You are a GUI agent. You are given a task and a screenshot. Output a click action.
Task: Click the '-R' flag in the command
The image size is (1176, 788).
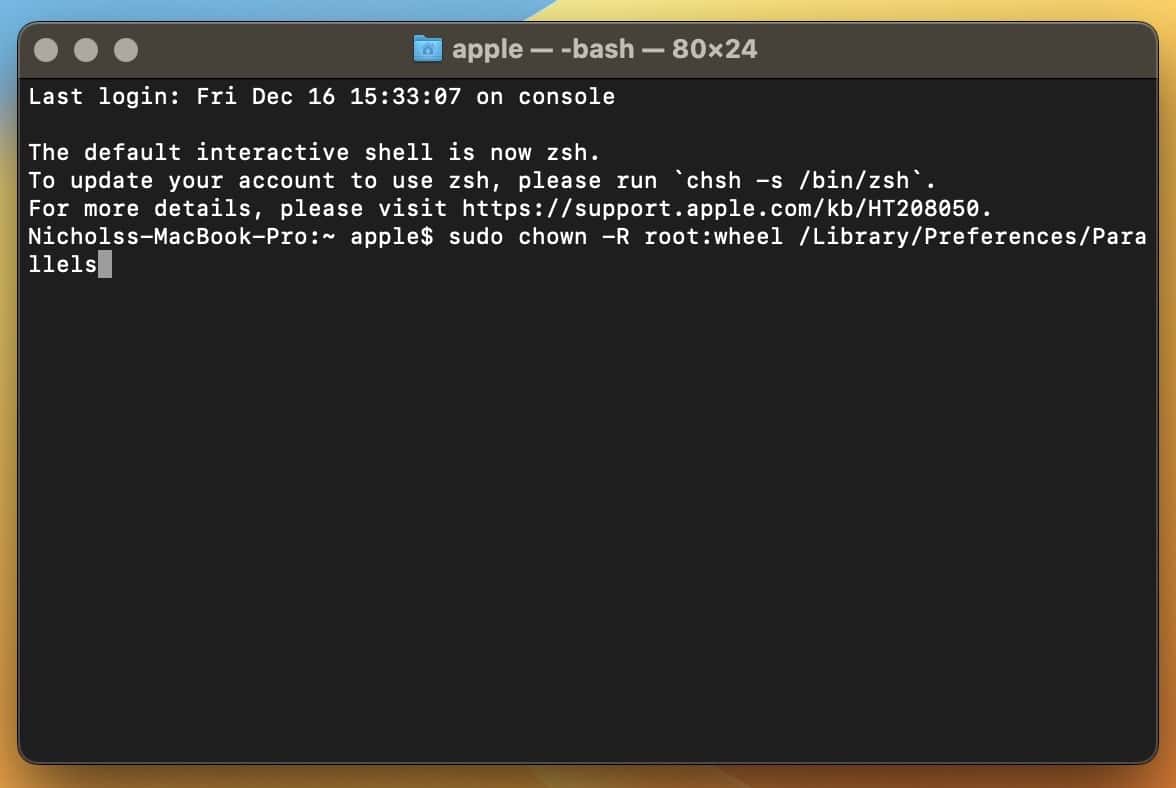(x=614, y=237)
